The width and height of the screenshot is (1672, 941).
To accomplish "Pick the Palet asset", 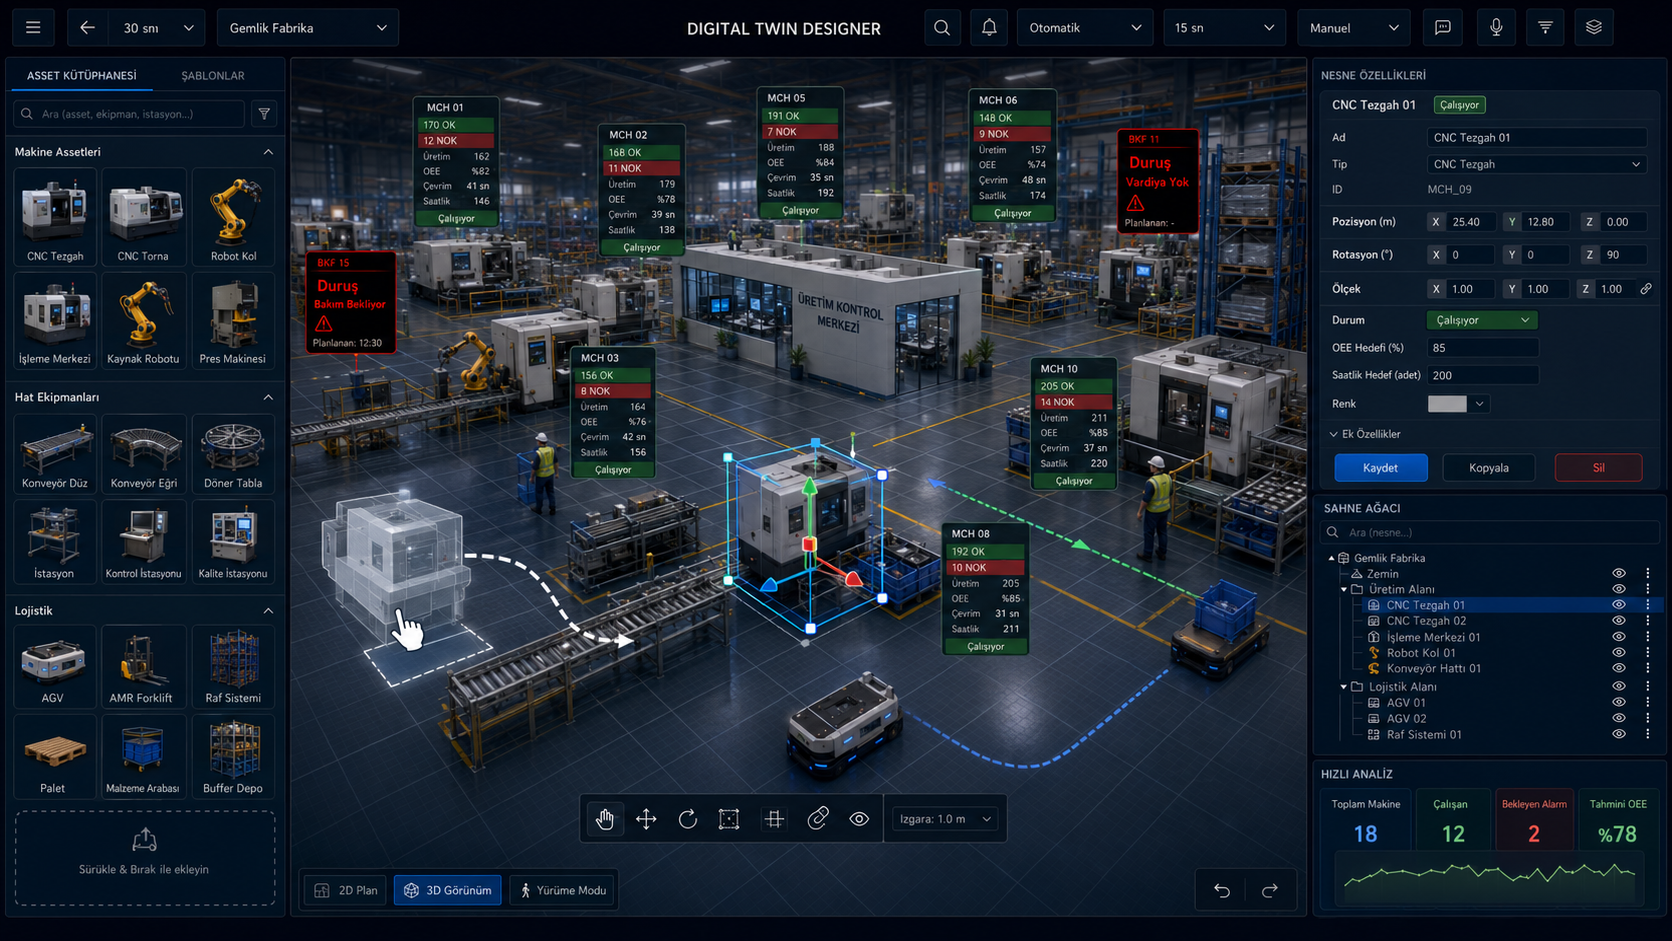I will click(53, 756).
